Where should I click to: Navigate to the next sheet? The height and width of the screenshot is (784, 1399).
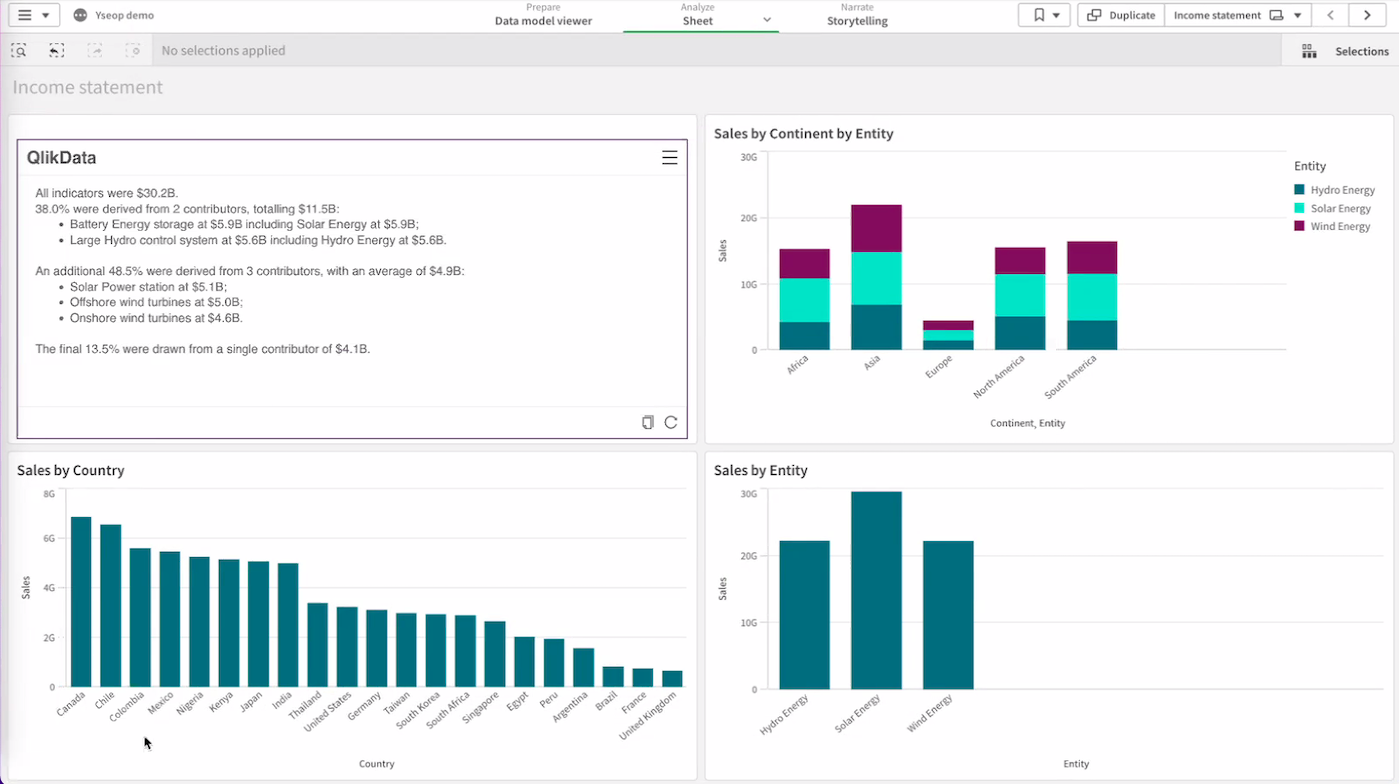[1367, 15]
